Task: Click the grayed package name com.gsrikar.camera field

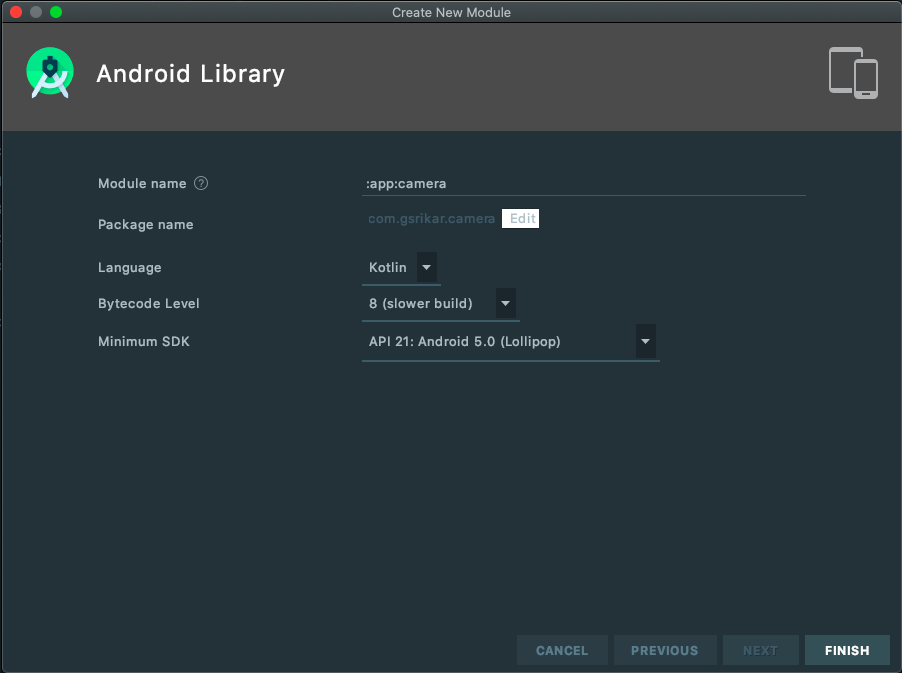Action: (x=432, y=218)
